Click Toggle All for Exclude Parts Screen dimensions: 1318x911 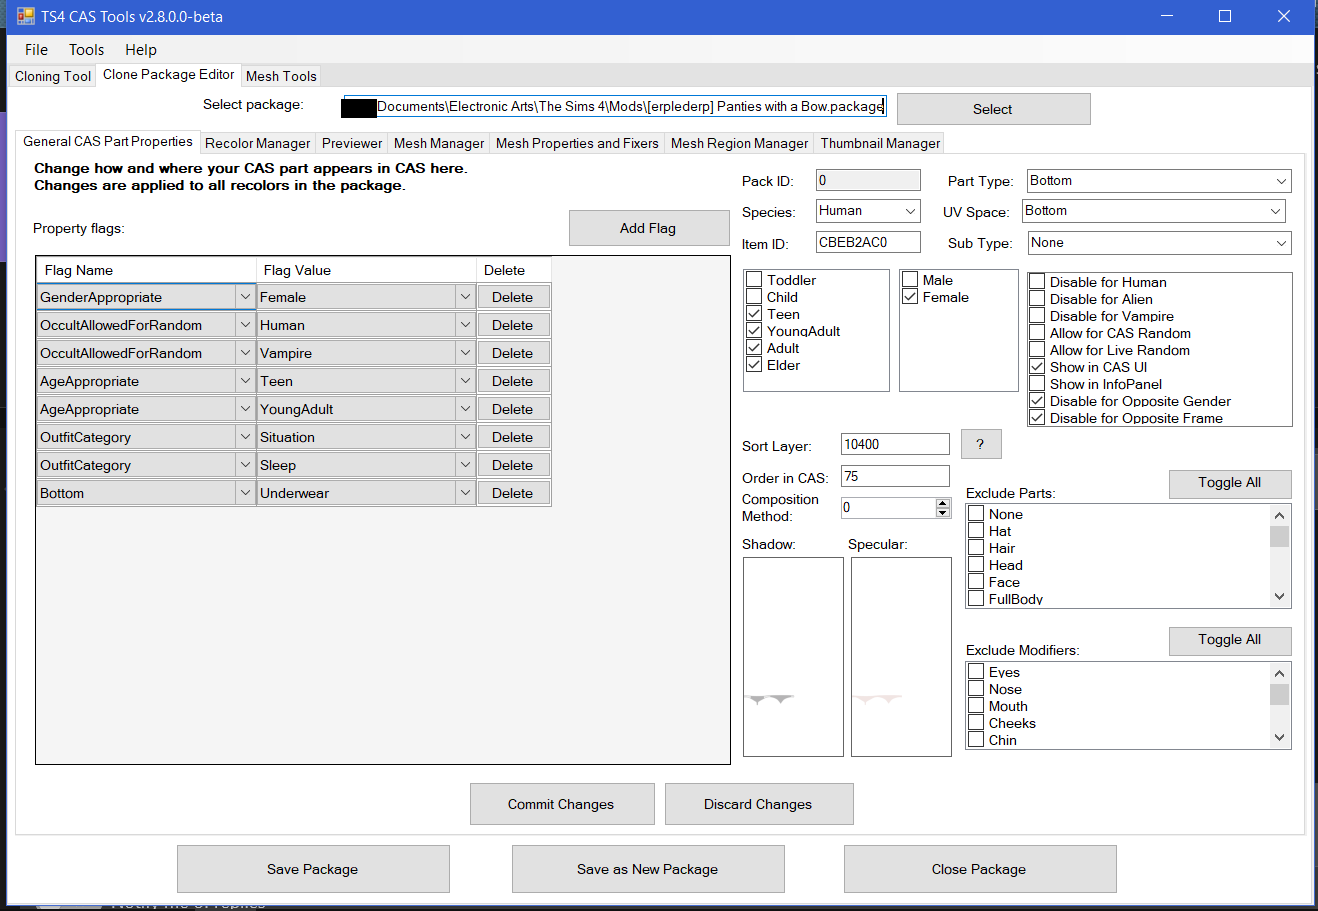tap(1230, 483)
